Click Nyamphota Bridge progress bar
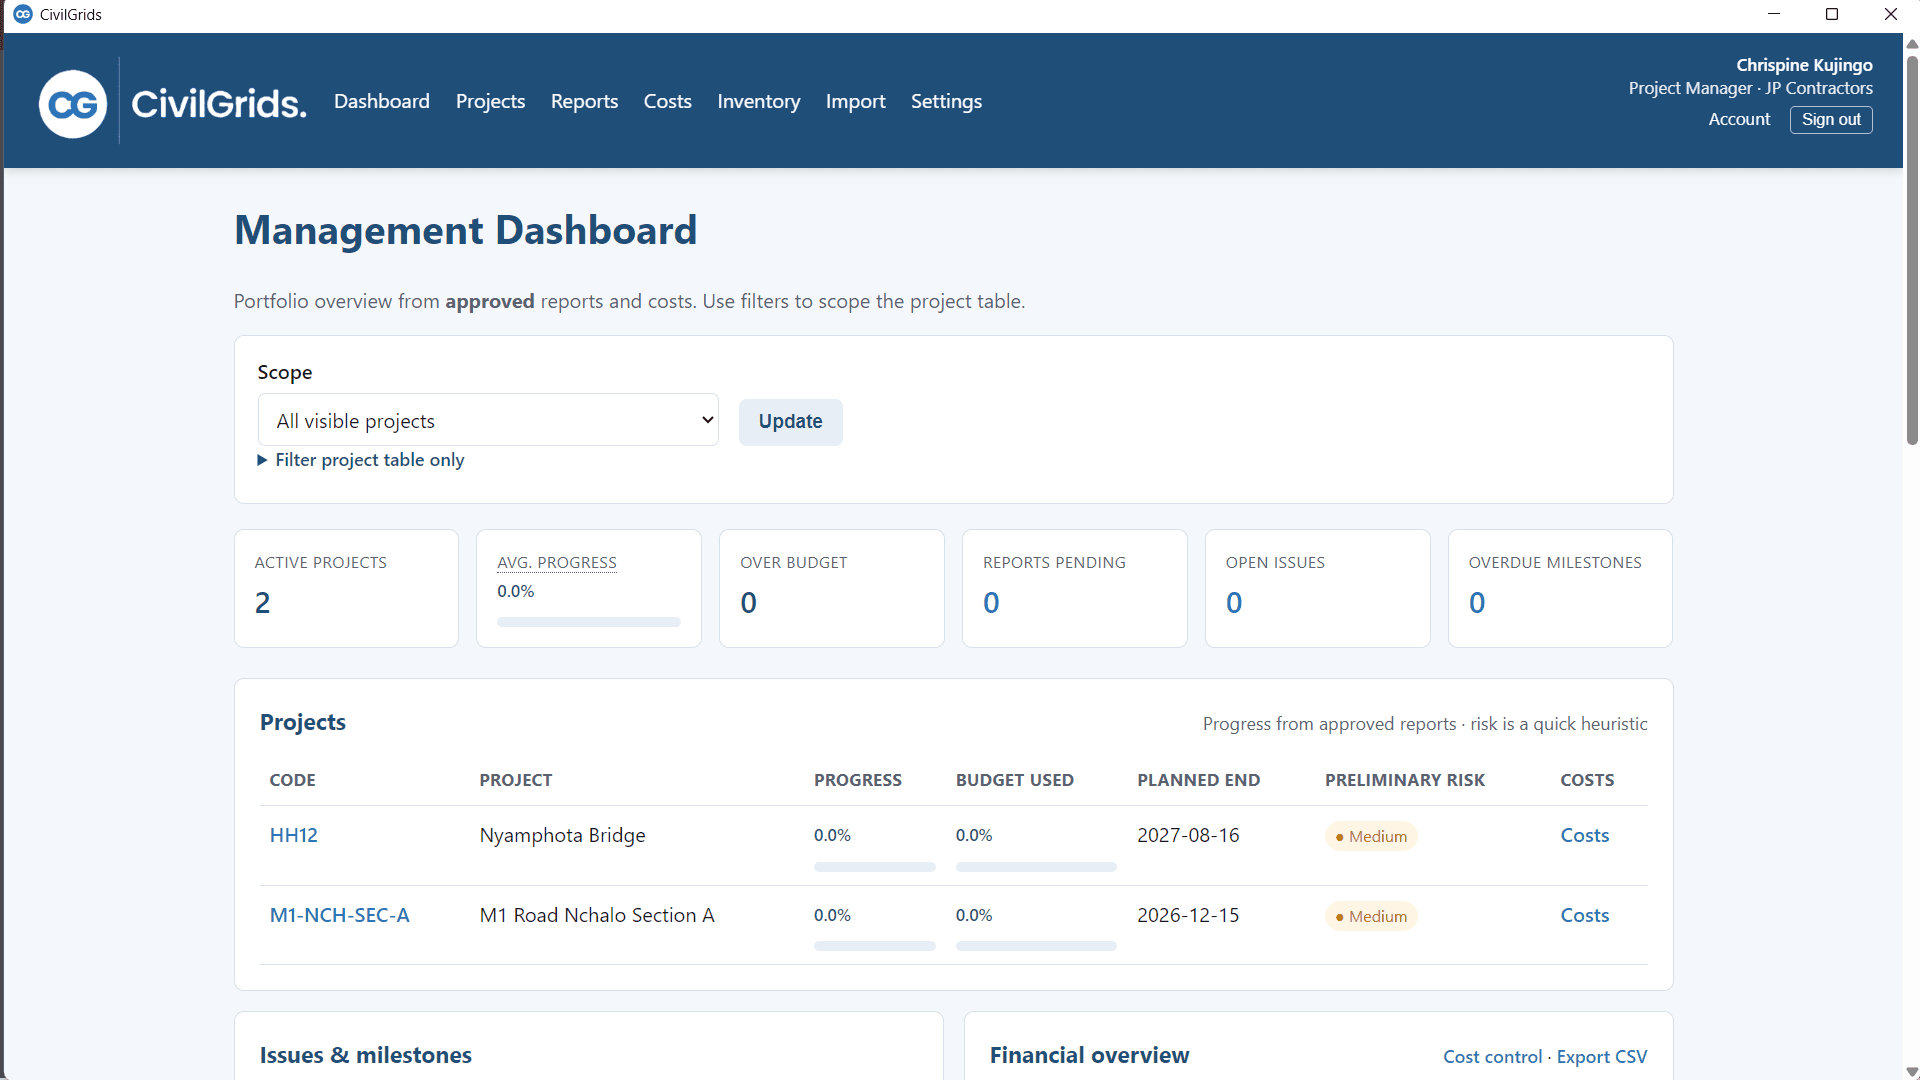Image resolution: width=1920 pixels, height=1080 pixels. [x=874, y=867]
